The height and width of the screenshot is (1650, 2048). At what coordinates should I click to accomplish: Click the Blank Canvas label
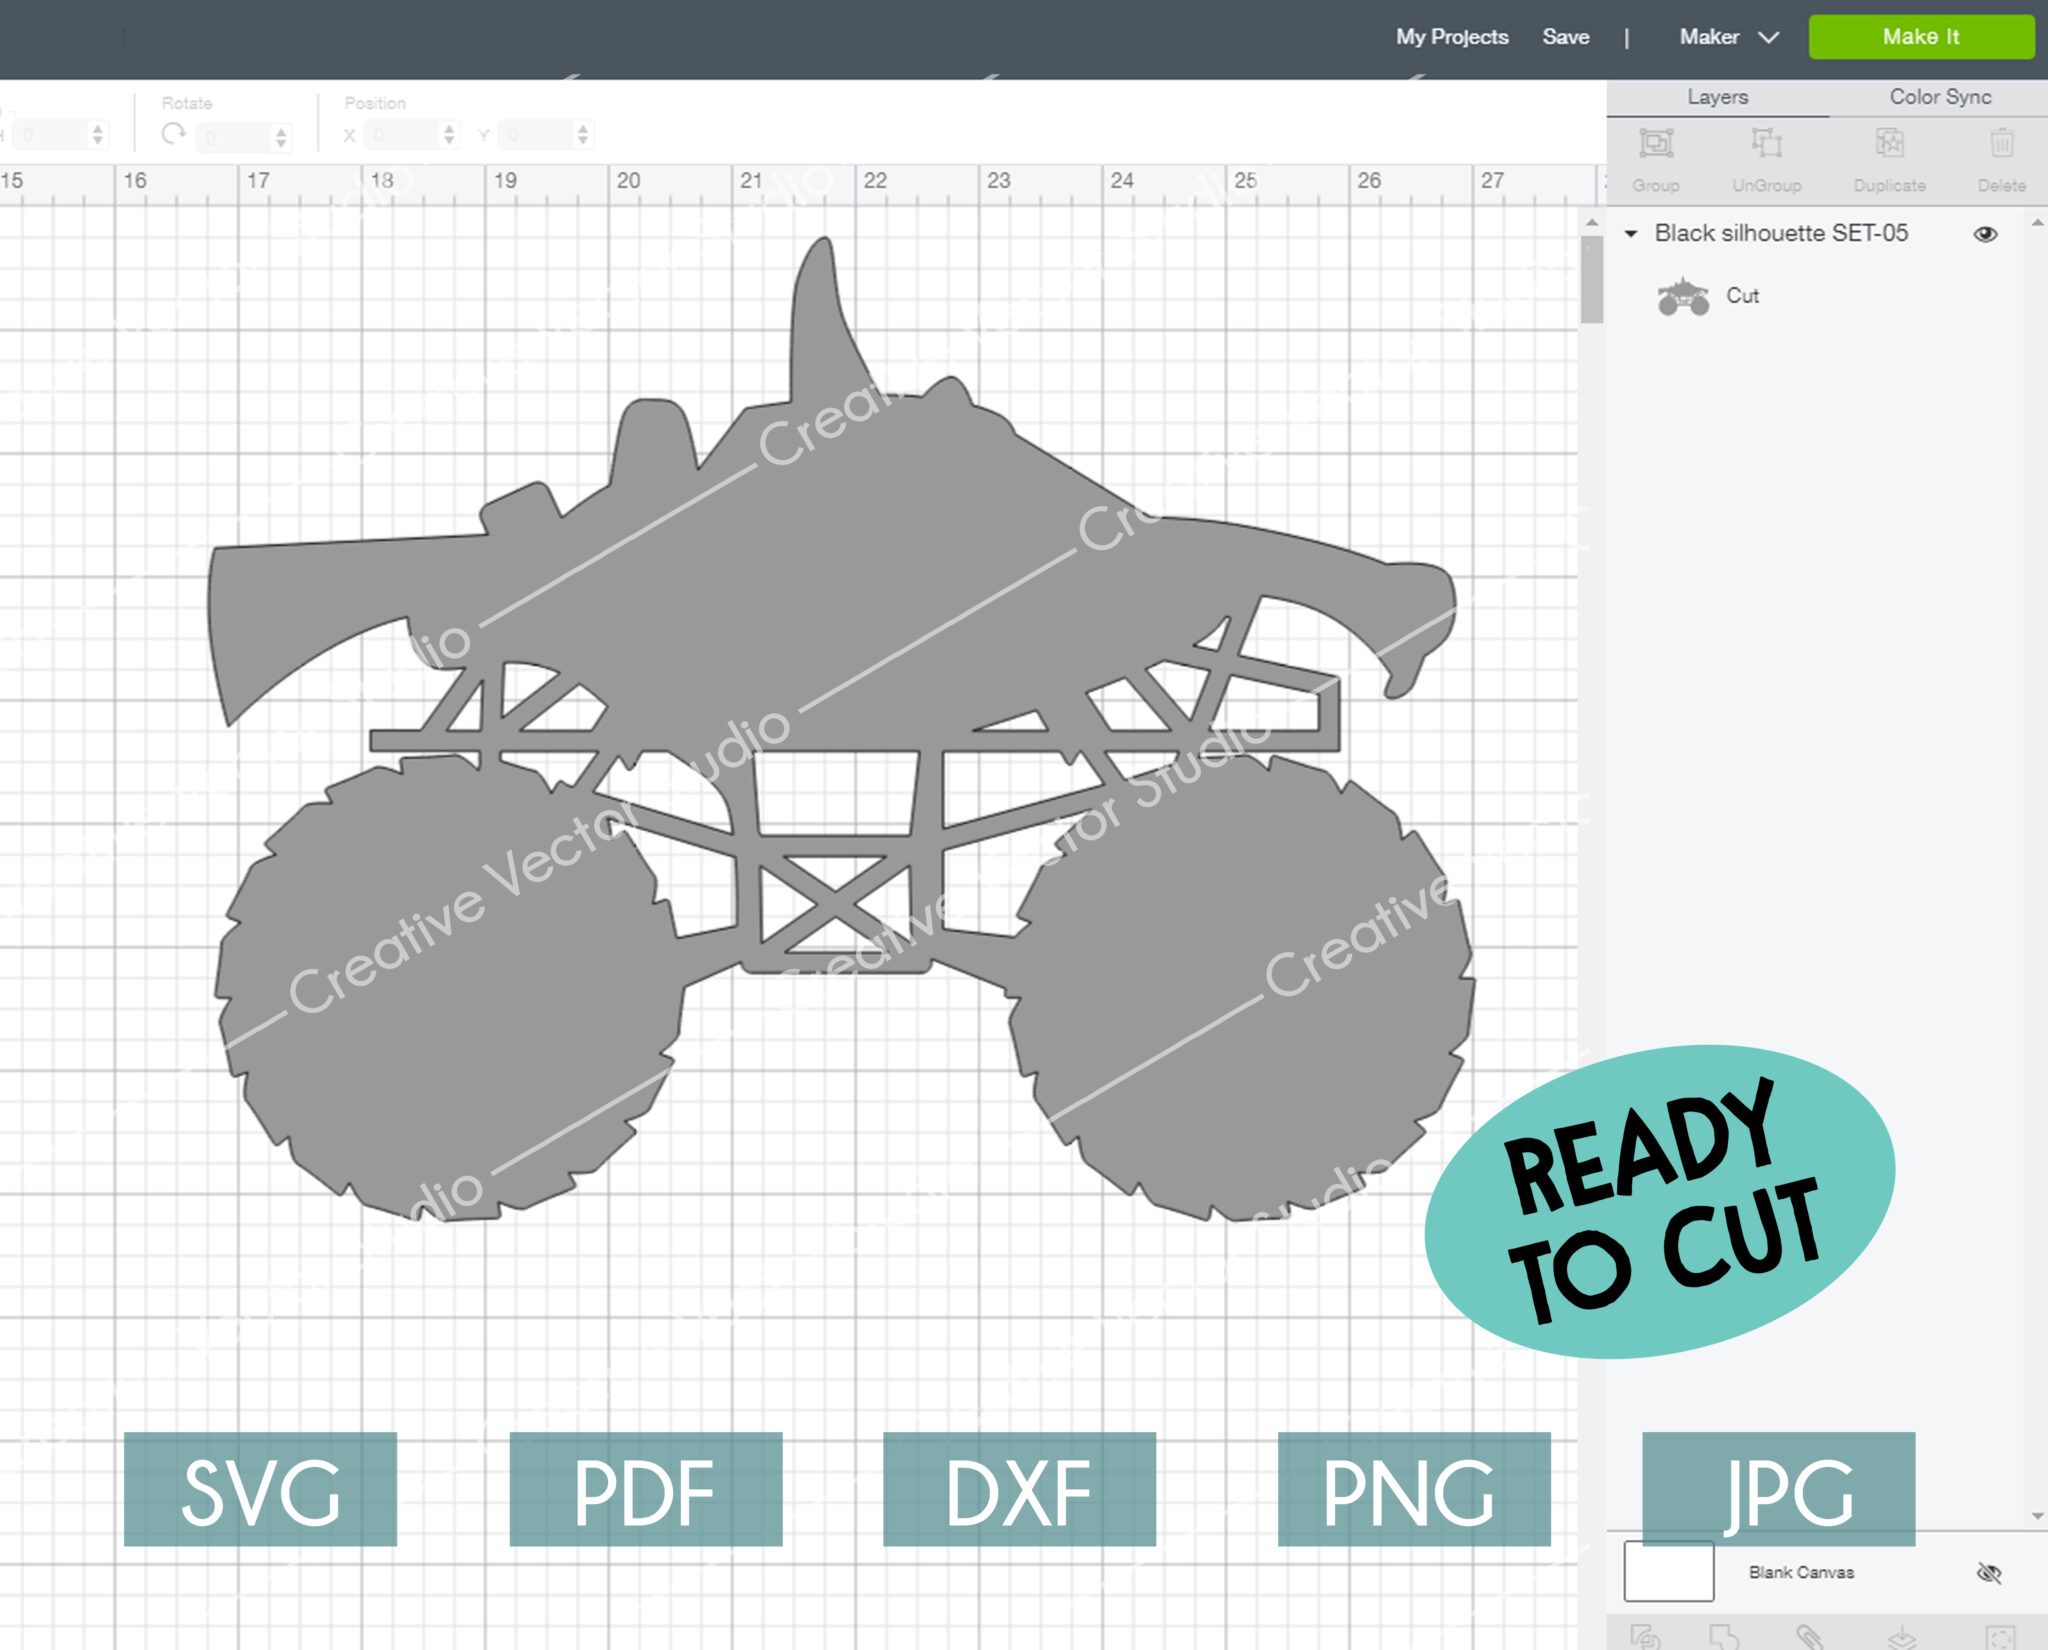1801,1573
